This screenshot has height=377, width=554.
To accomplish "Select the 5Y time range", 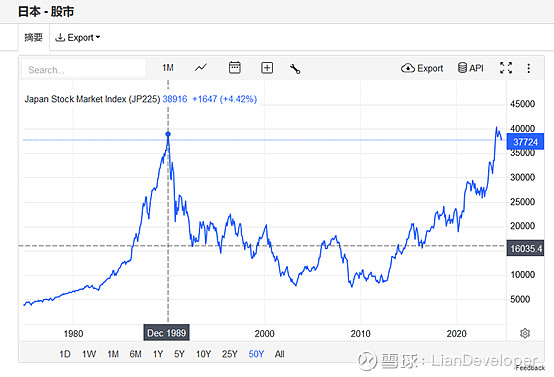I will coord(179,354).
